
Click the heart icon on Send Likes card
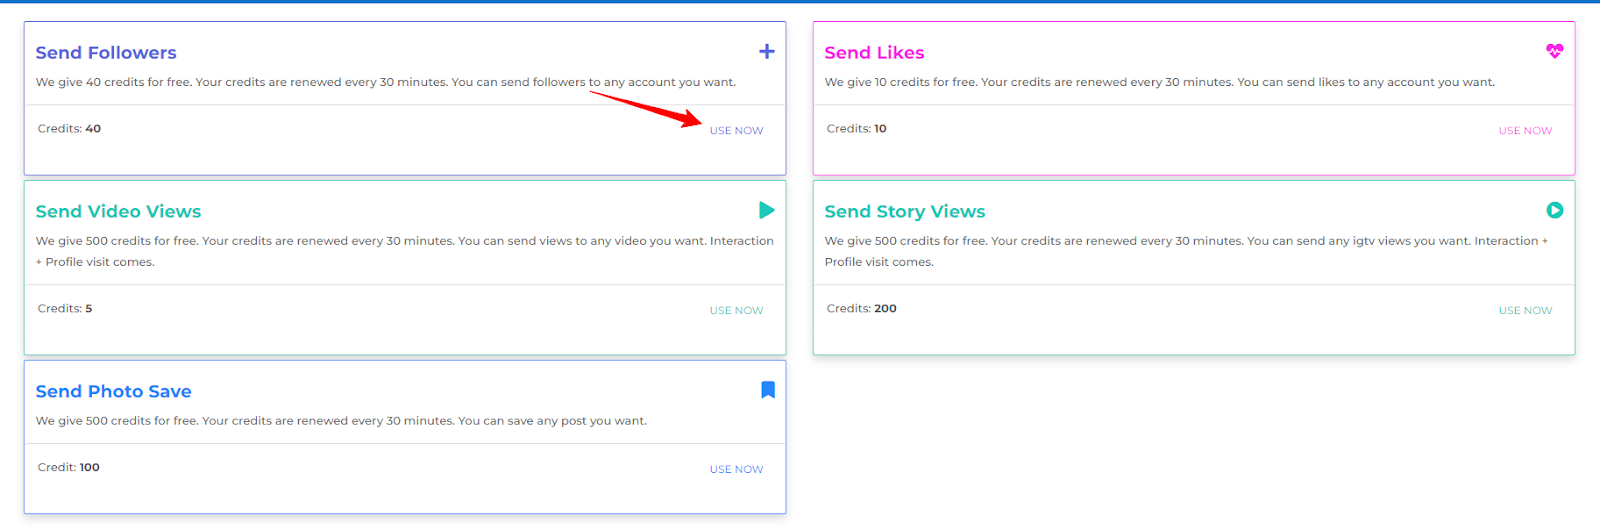1555,51
